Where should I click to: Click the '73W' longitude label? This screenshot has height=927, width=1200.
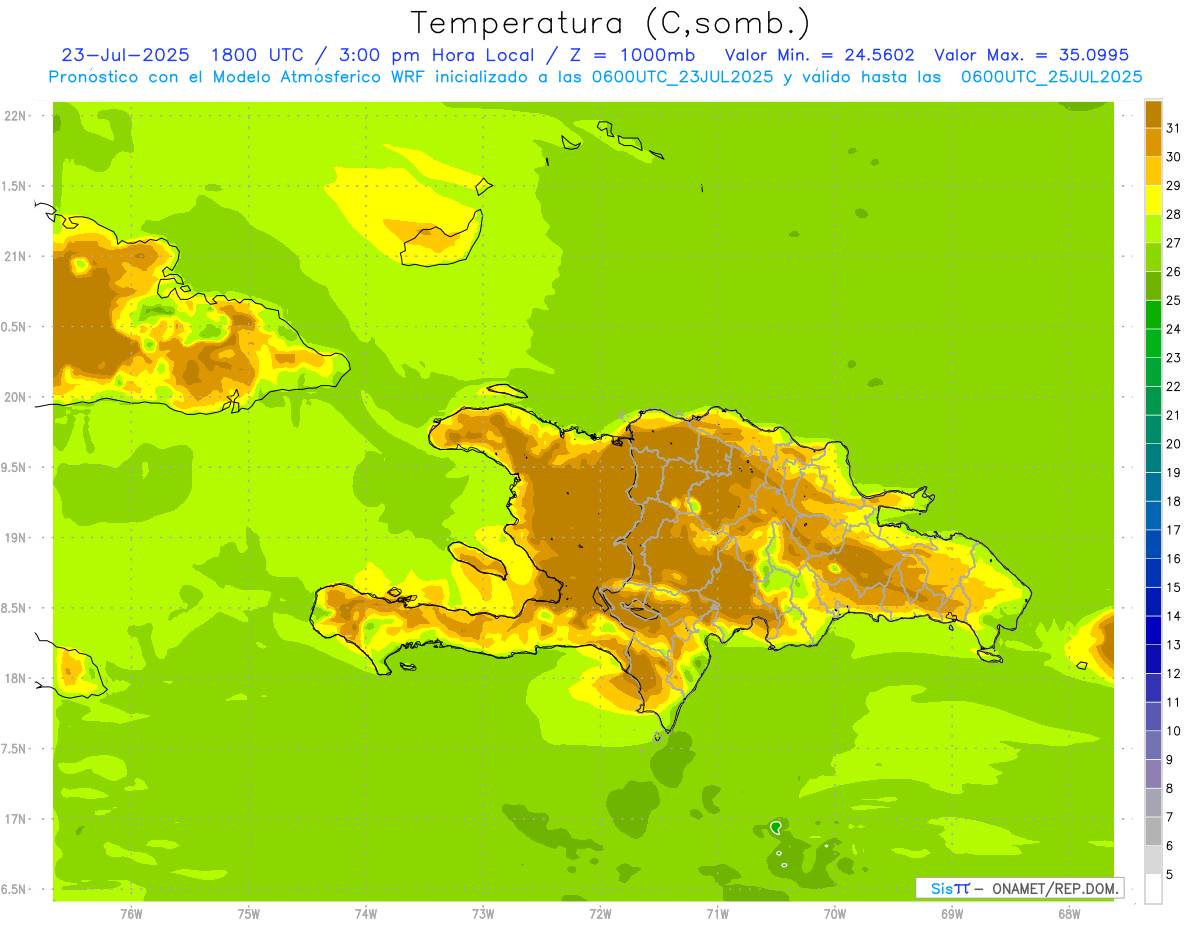pyautogui.click(x=483, y=914)
